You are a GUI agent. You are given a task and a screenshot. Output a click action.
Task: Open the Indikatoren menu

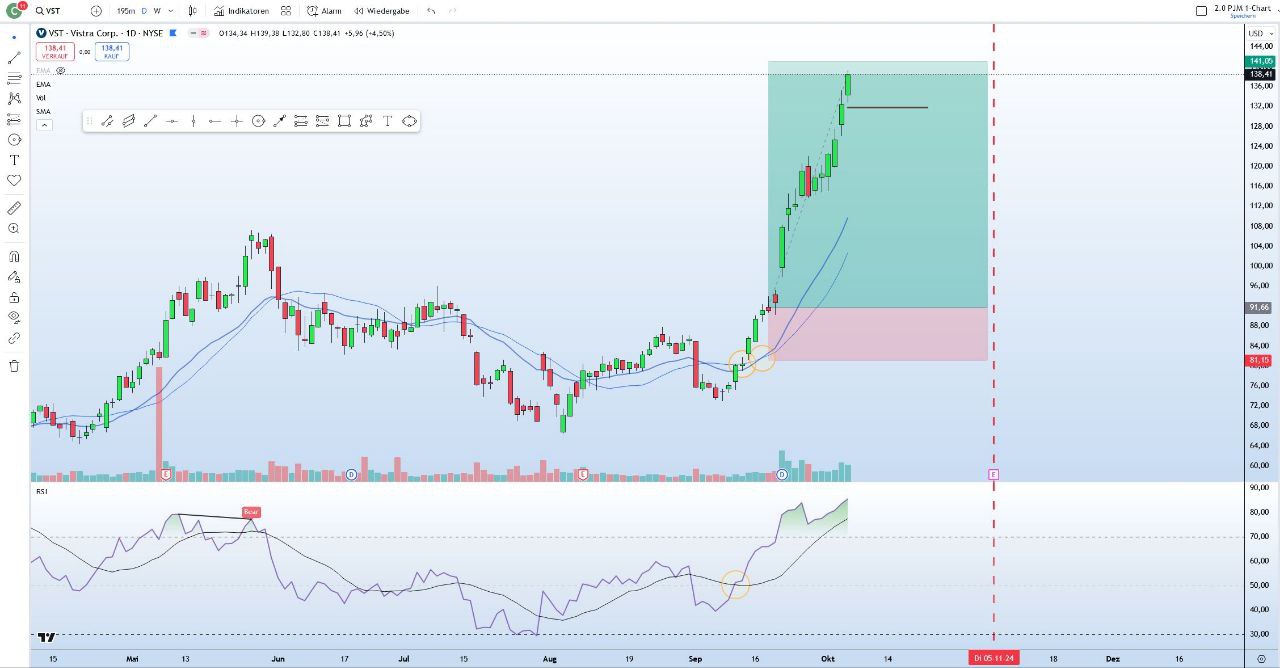coord(241,11)
